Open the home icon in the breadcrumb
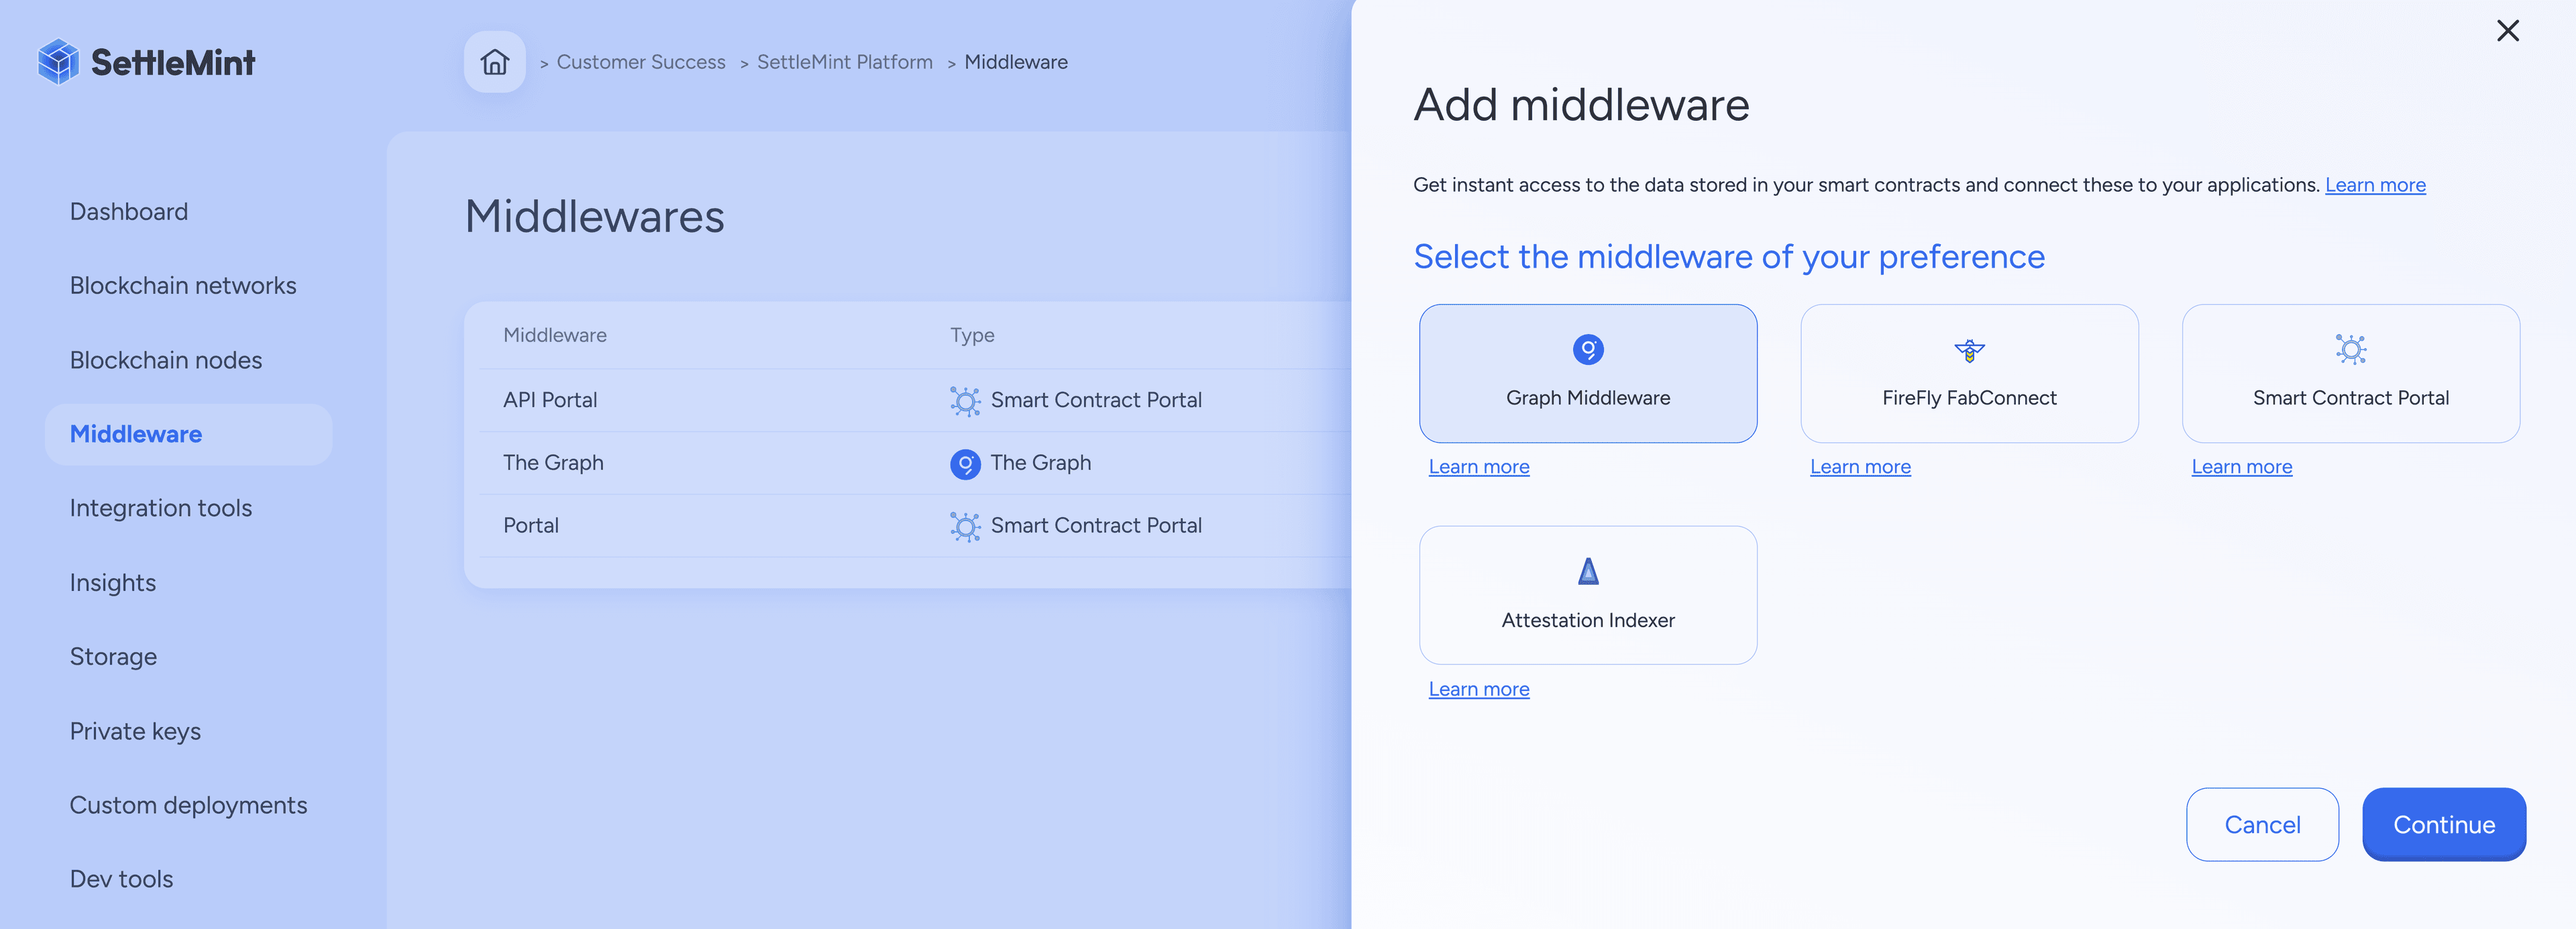Viewport: 2576px width, 929px height. click(494, 62)
